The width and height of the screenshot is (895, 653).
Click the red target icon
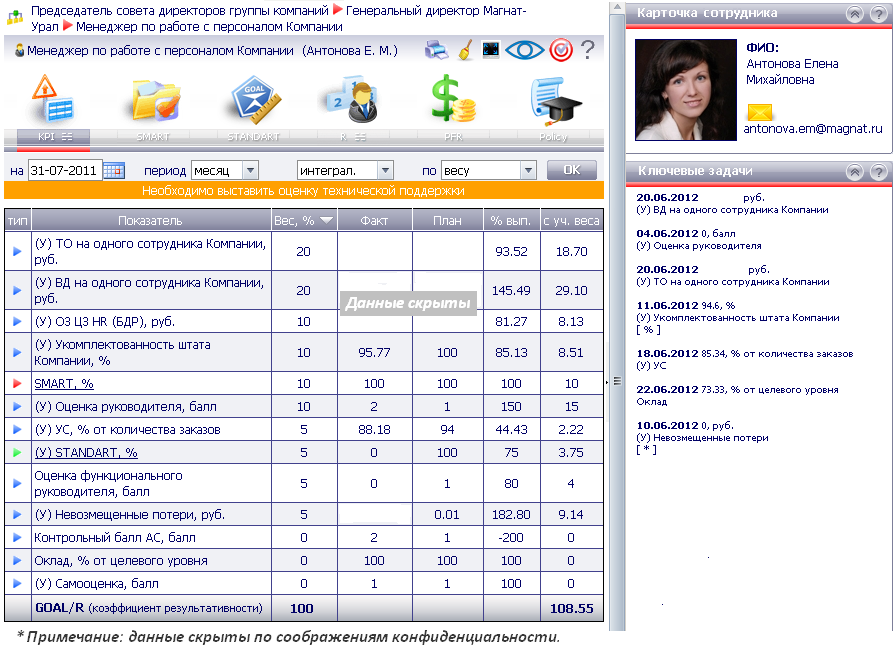coord(561,50)
